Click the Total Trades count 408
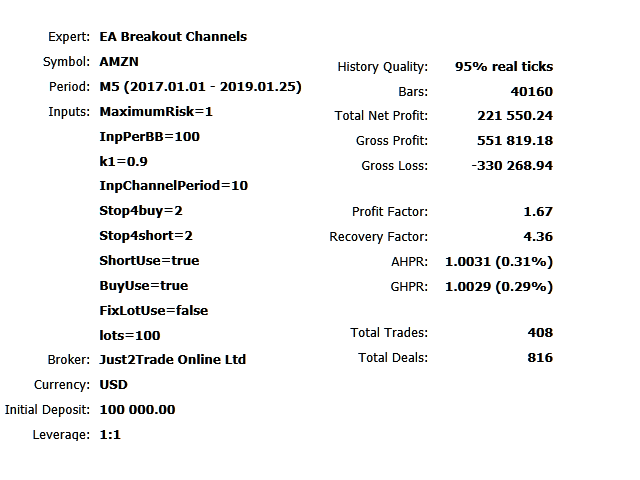The height and width of the screenshot is (480, 640). tap(540, 333)
